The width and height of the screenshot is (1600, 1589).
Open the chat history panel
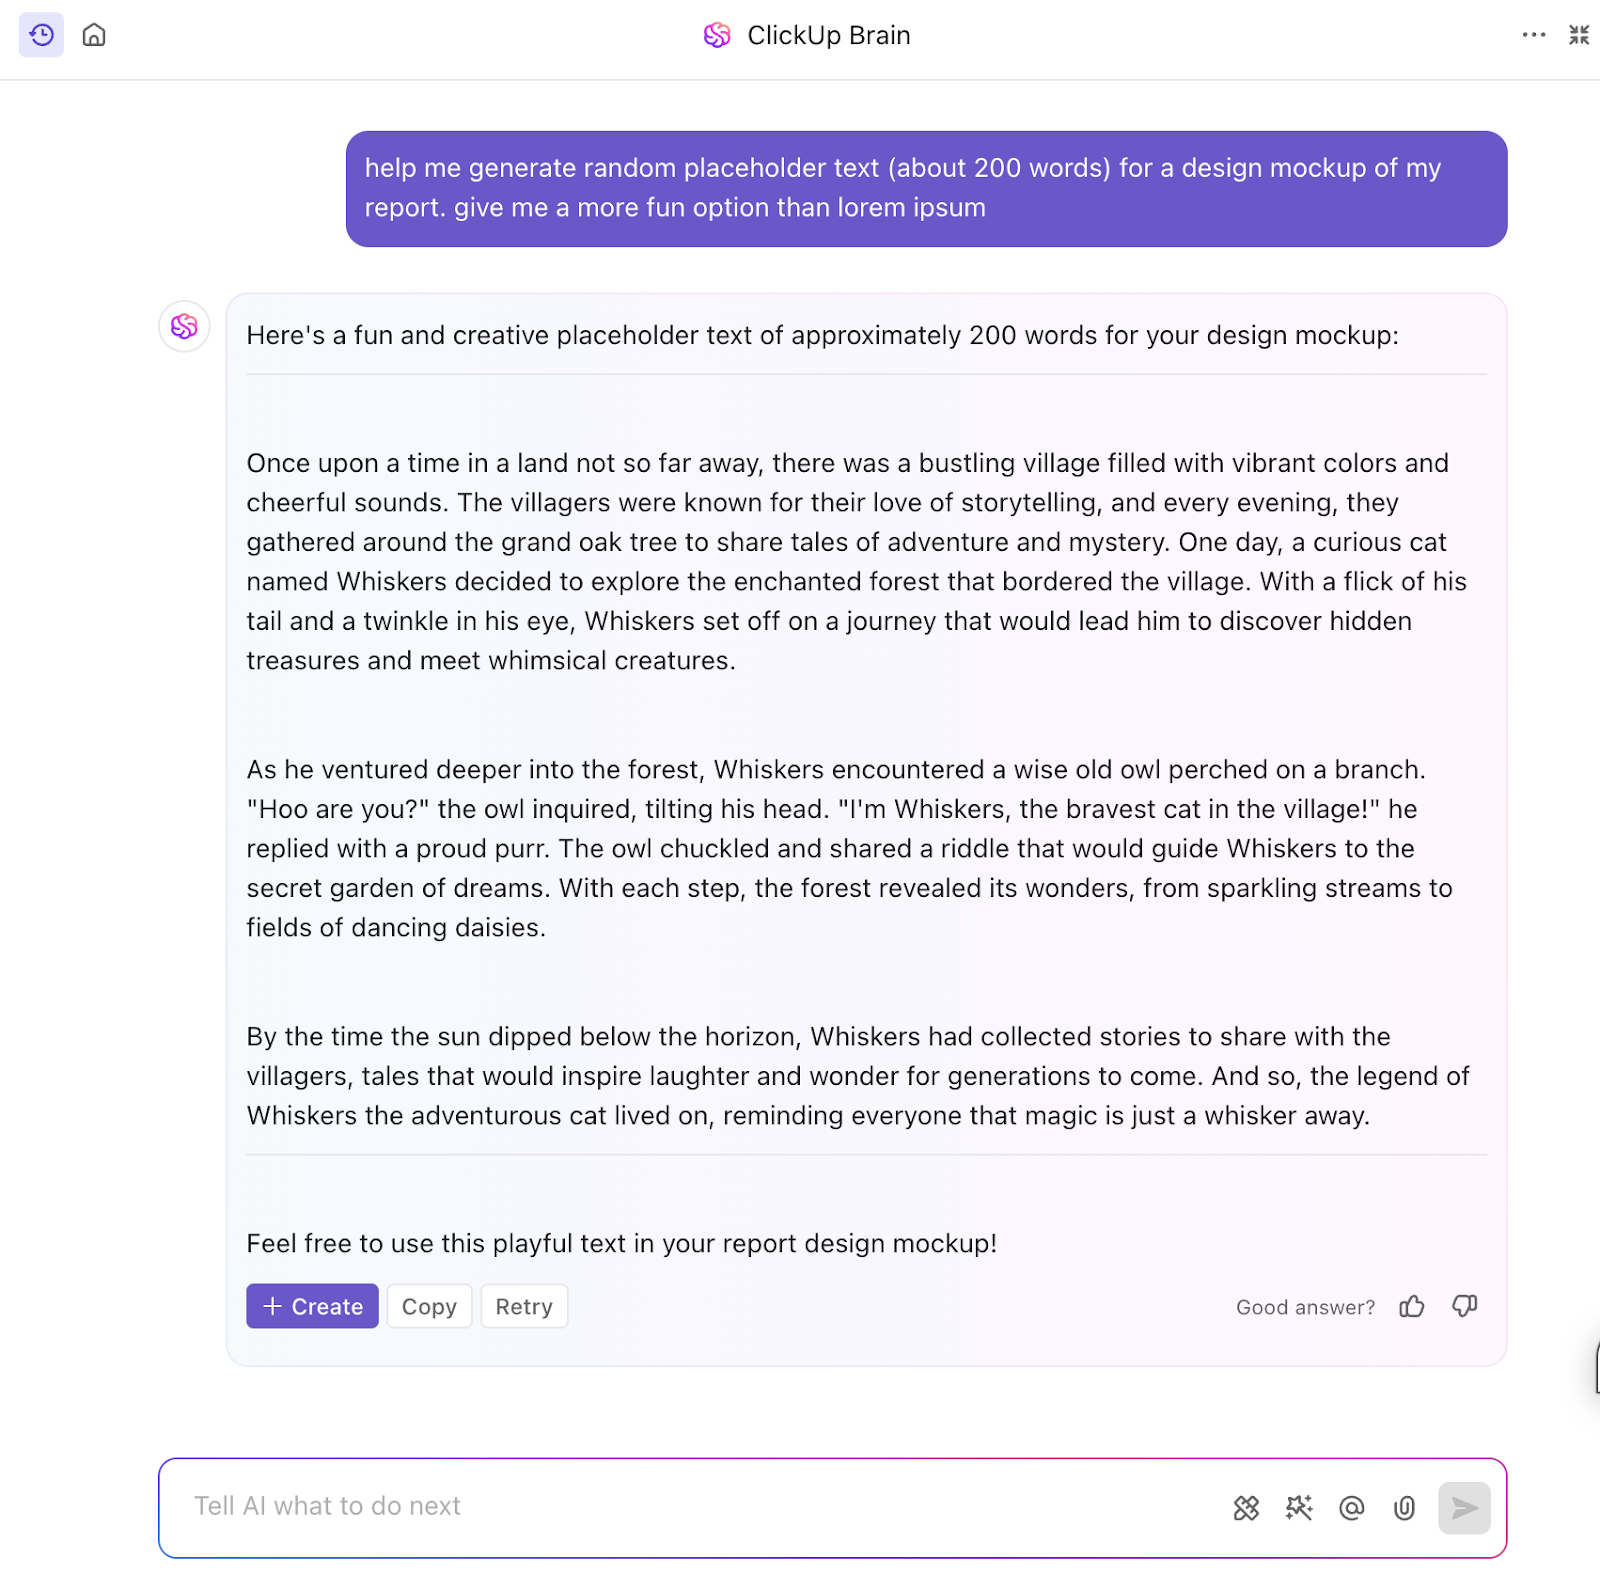40,35
